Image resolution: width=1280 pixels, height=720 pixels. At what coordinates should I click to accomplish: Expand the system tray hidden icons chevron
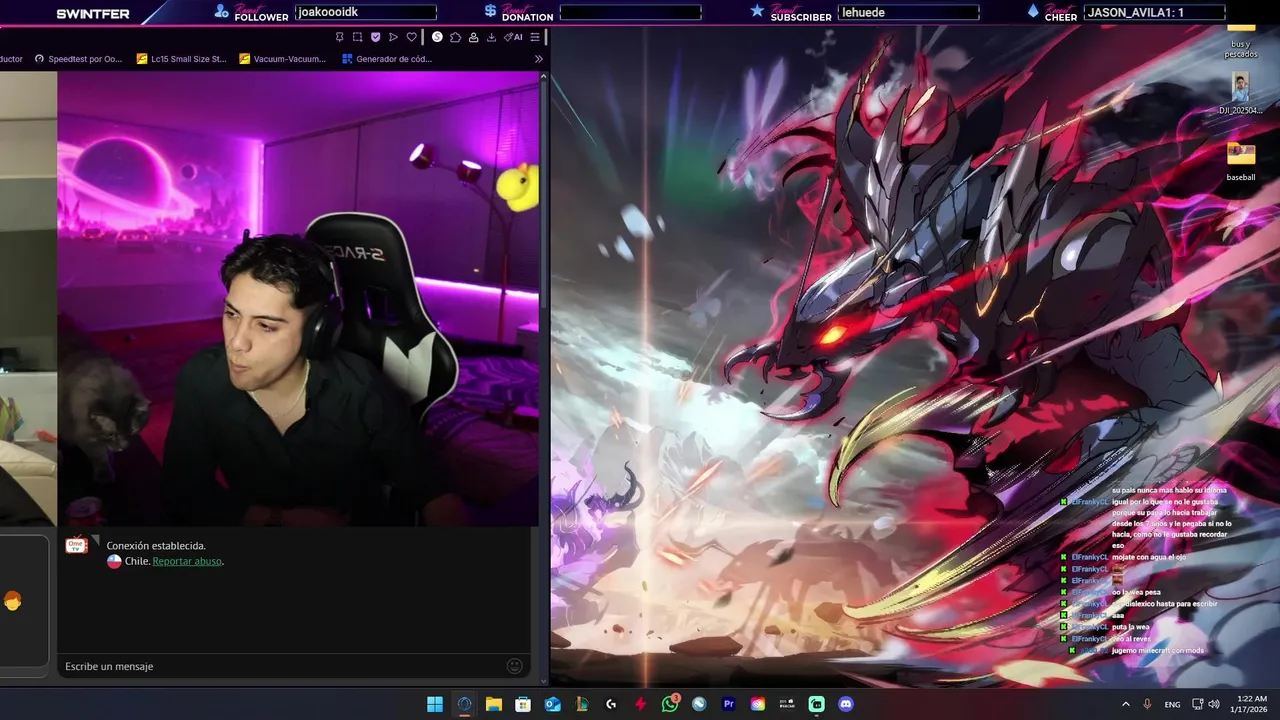(x=1125, y=704)
